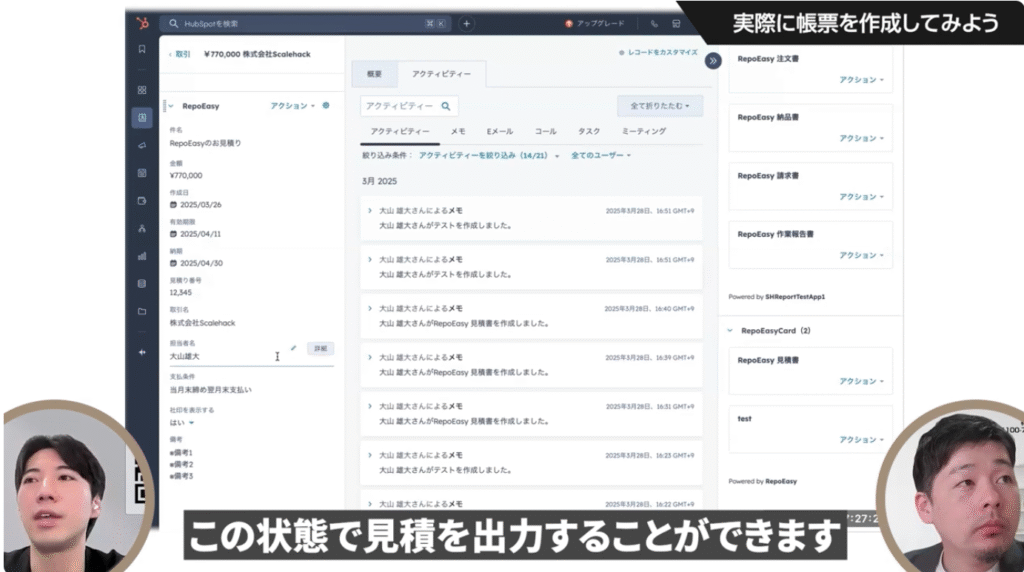Open the 全て折りたたむ dropdown
The image size is (1024, 572).
point(660,106)
